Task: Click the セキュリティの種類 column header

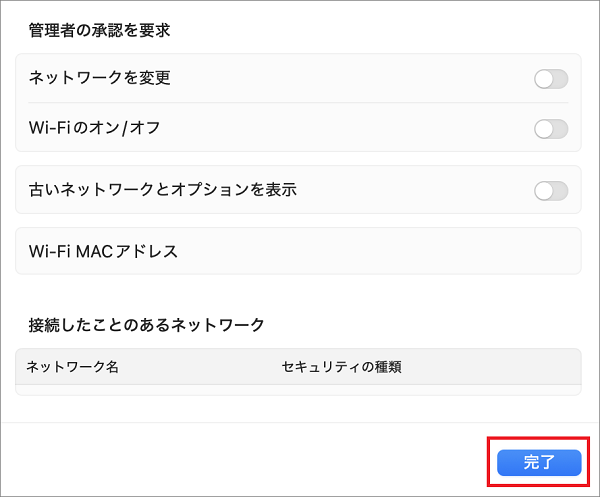Action: pyautogui.click(x=342, y=367)
